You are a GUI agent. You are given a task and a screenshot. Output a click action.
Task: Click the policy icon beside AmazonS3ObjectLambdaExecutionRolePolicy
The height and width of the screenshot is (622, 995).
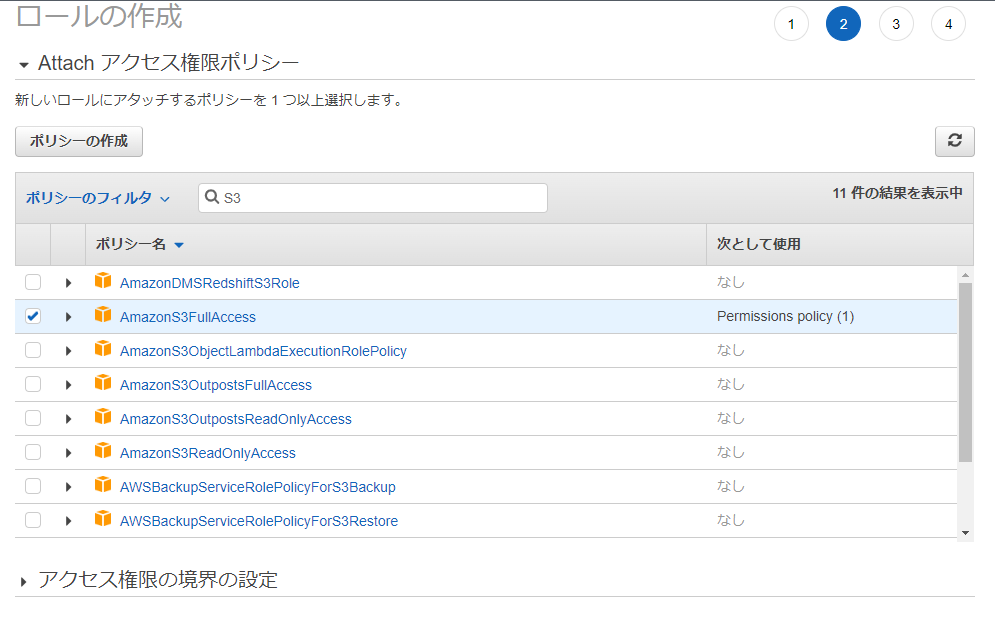(x=103, y=348)
